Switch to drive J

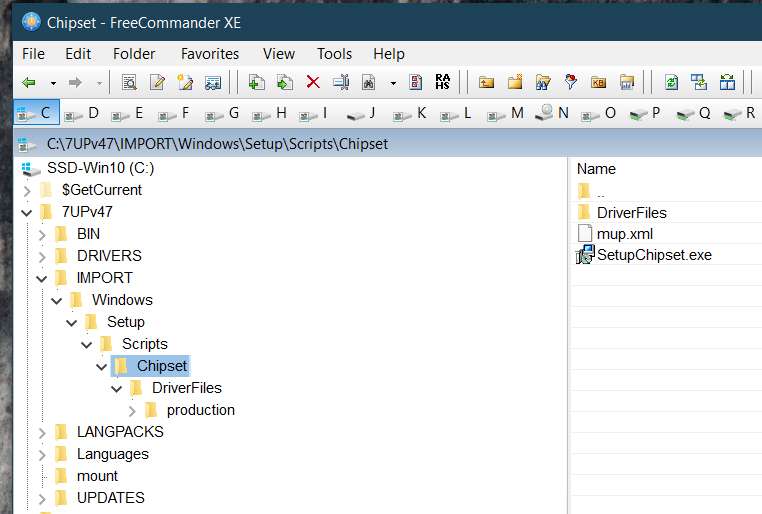coord(361,114)
